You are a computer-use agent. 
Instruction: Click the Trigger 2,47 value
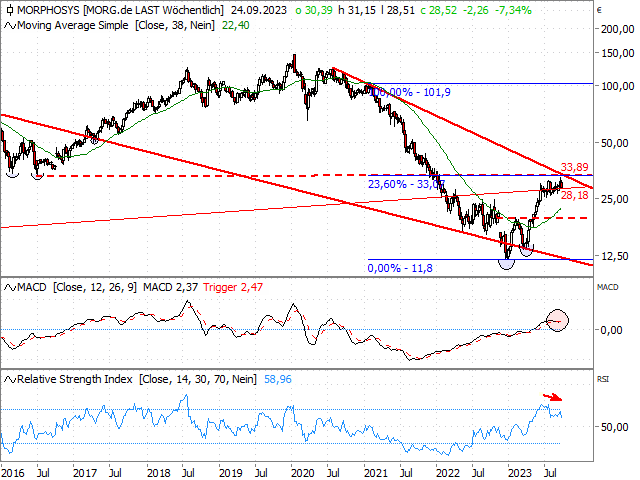233,287
